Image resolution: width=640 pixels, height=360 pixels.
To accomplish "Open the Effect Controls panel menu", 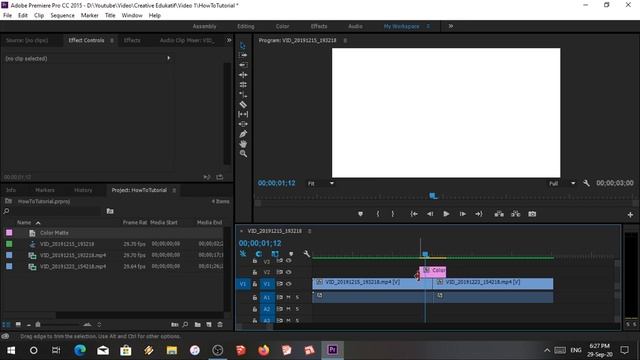I will pos(112,40).
